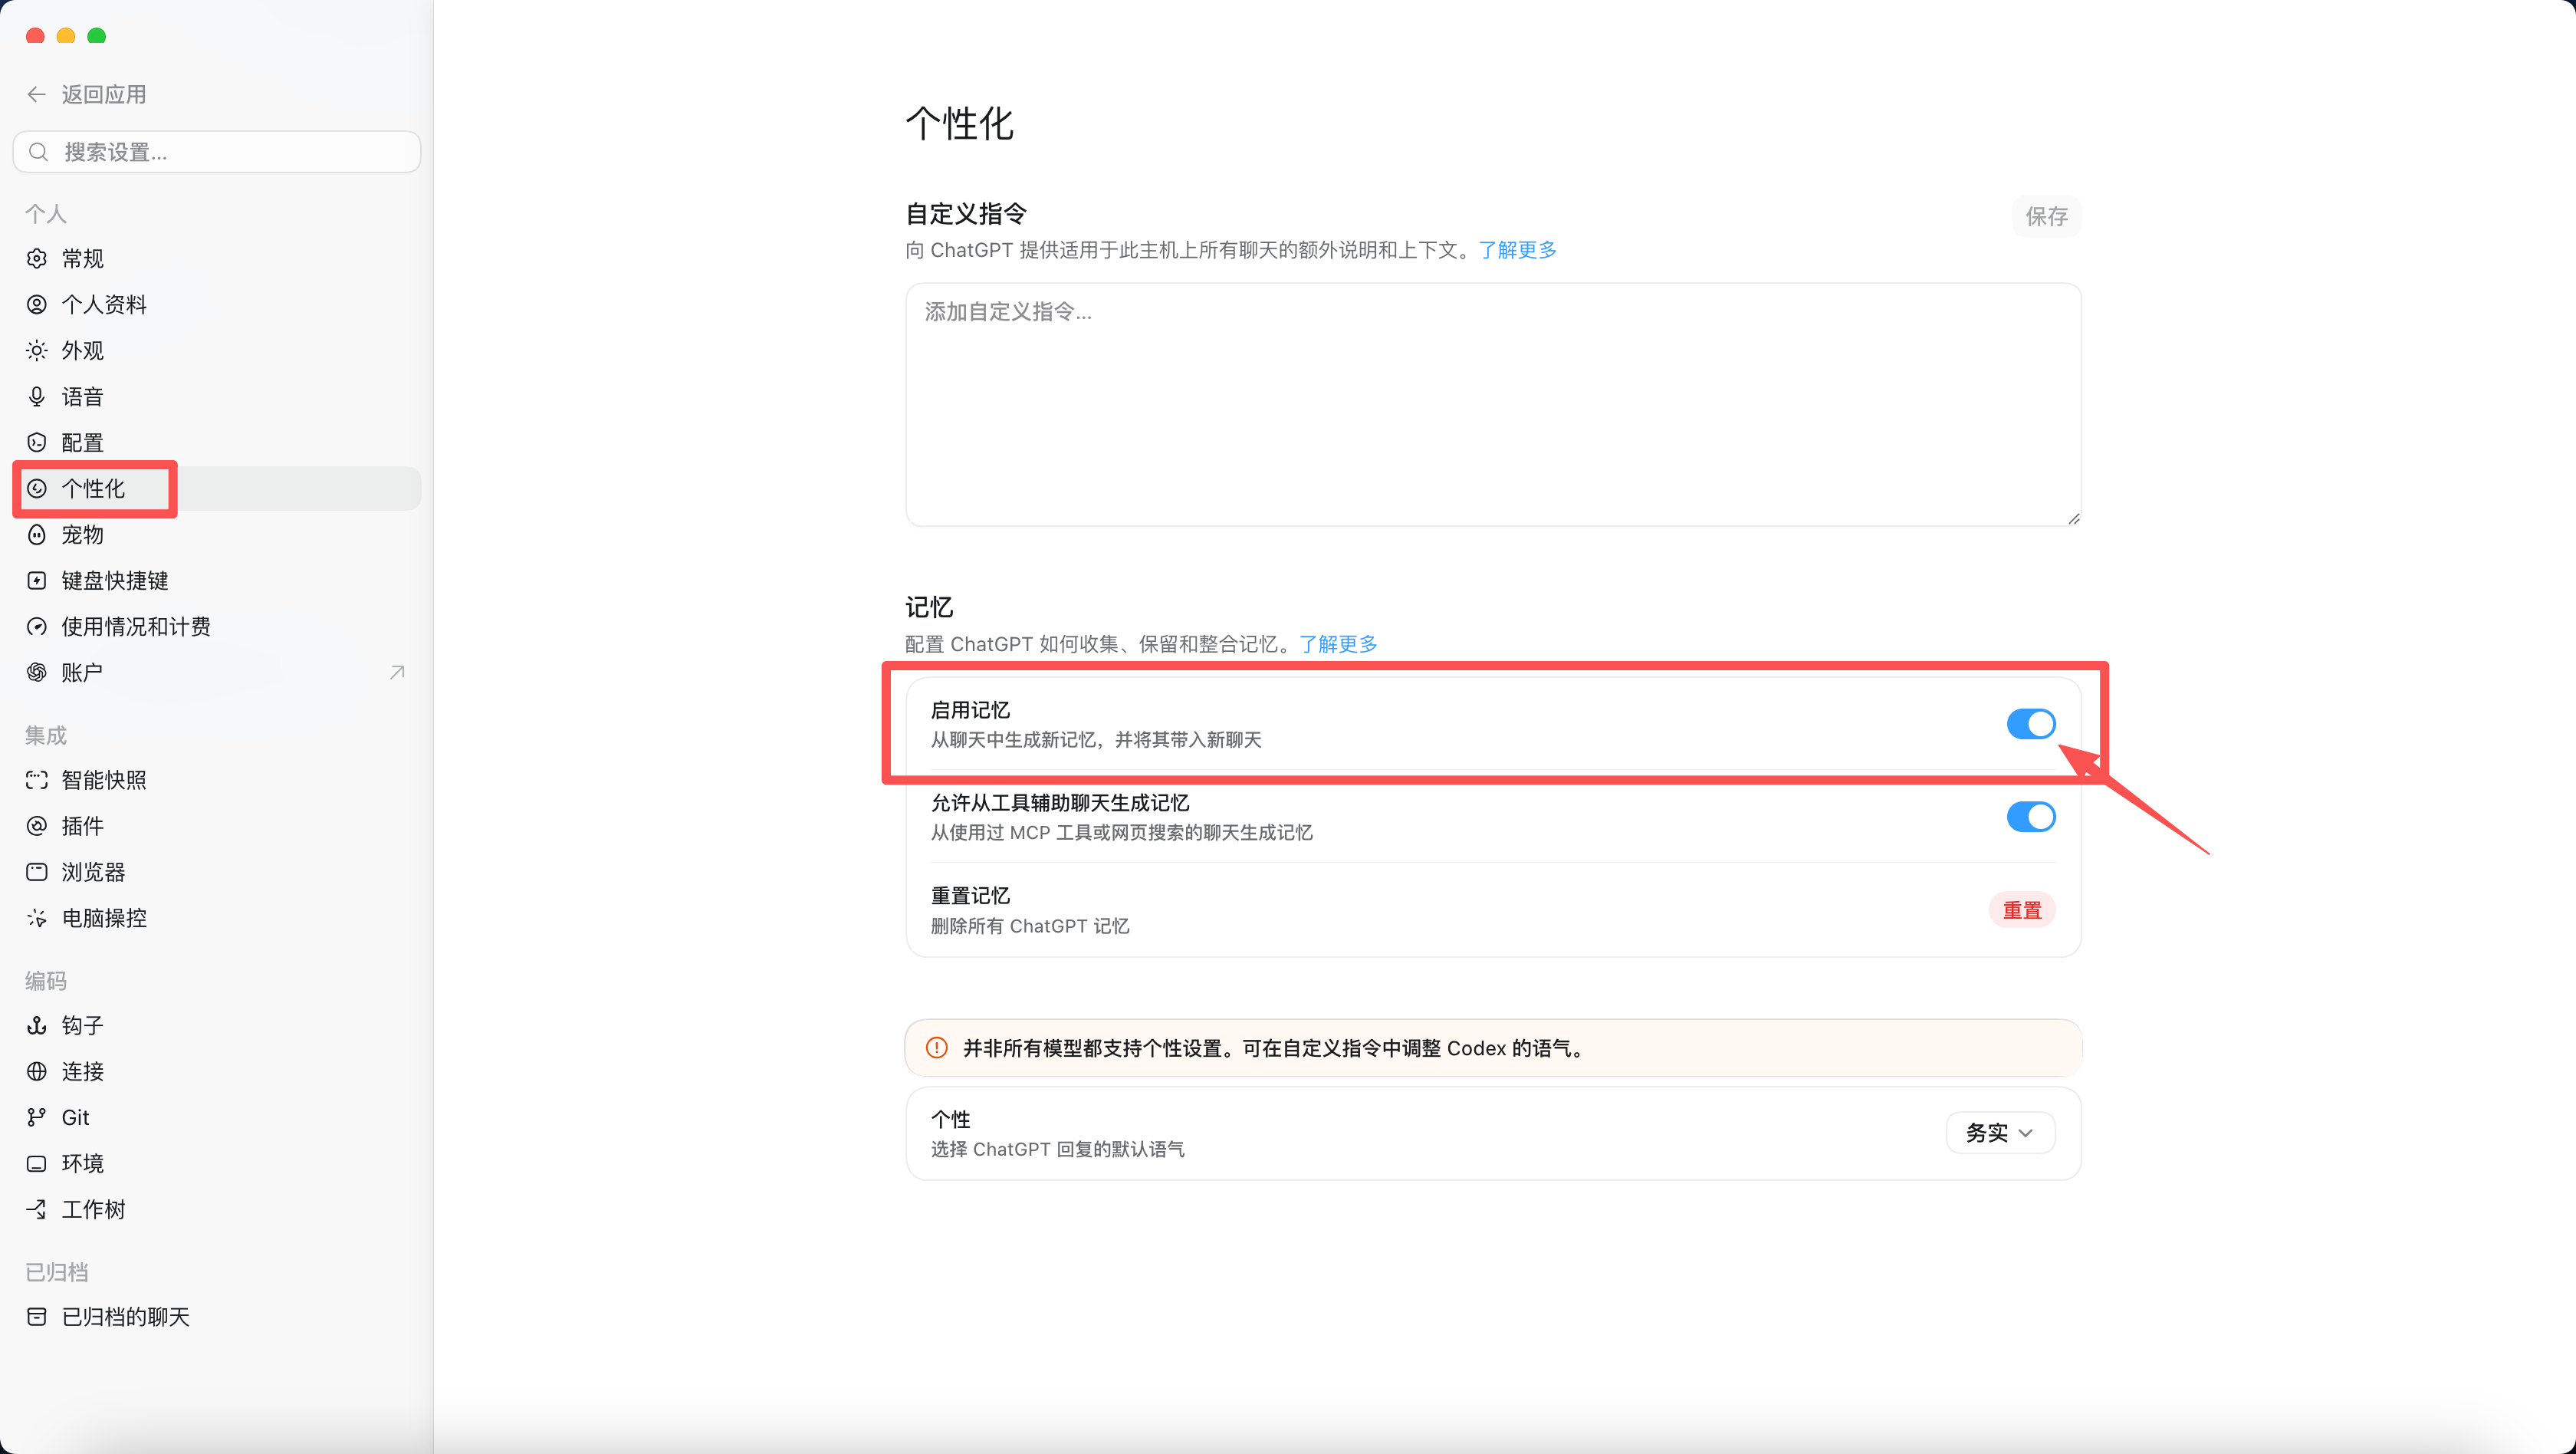The width and height of the screenshot is (2576, 1454).
Task: Click the icon beside 个性化 in sidebar
Action: pyautogui.click(x=37, y=488)
